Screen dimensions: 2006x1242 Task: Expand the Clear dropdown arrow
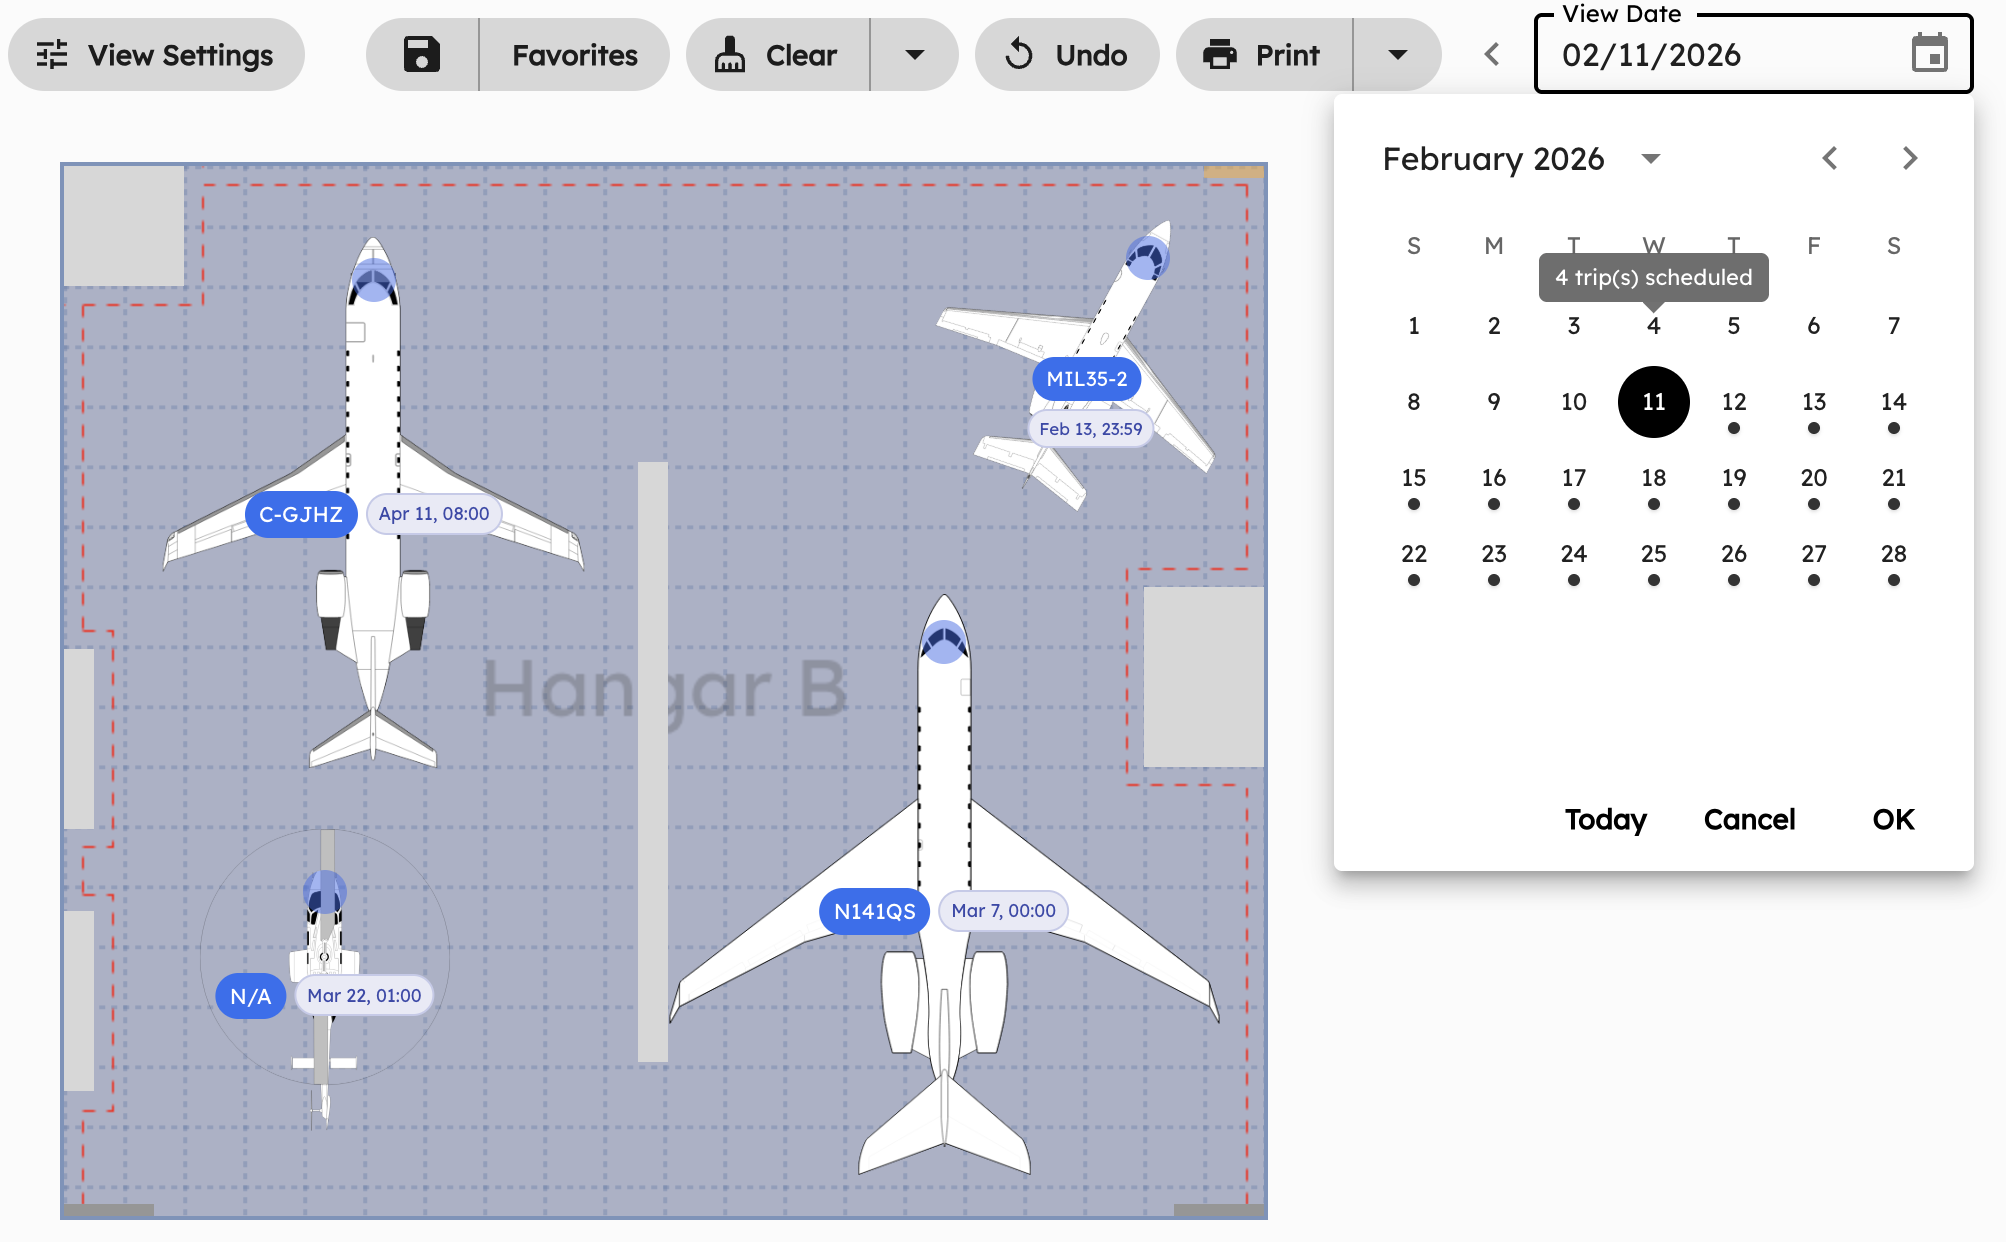(x=914, y=55)
